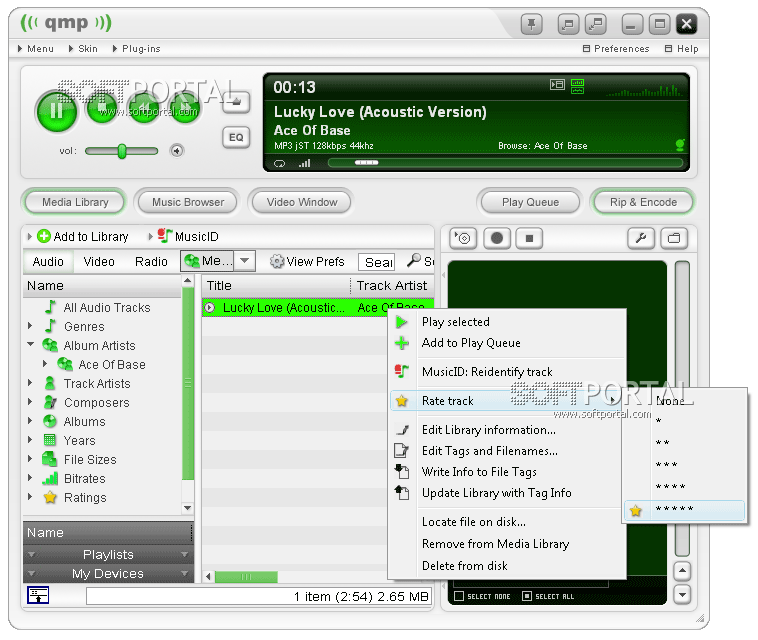The image size is (758, 640).
Task: Click the layout toggle icon at bottom-left
Action: [x=38, y=595]
